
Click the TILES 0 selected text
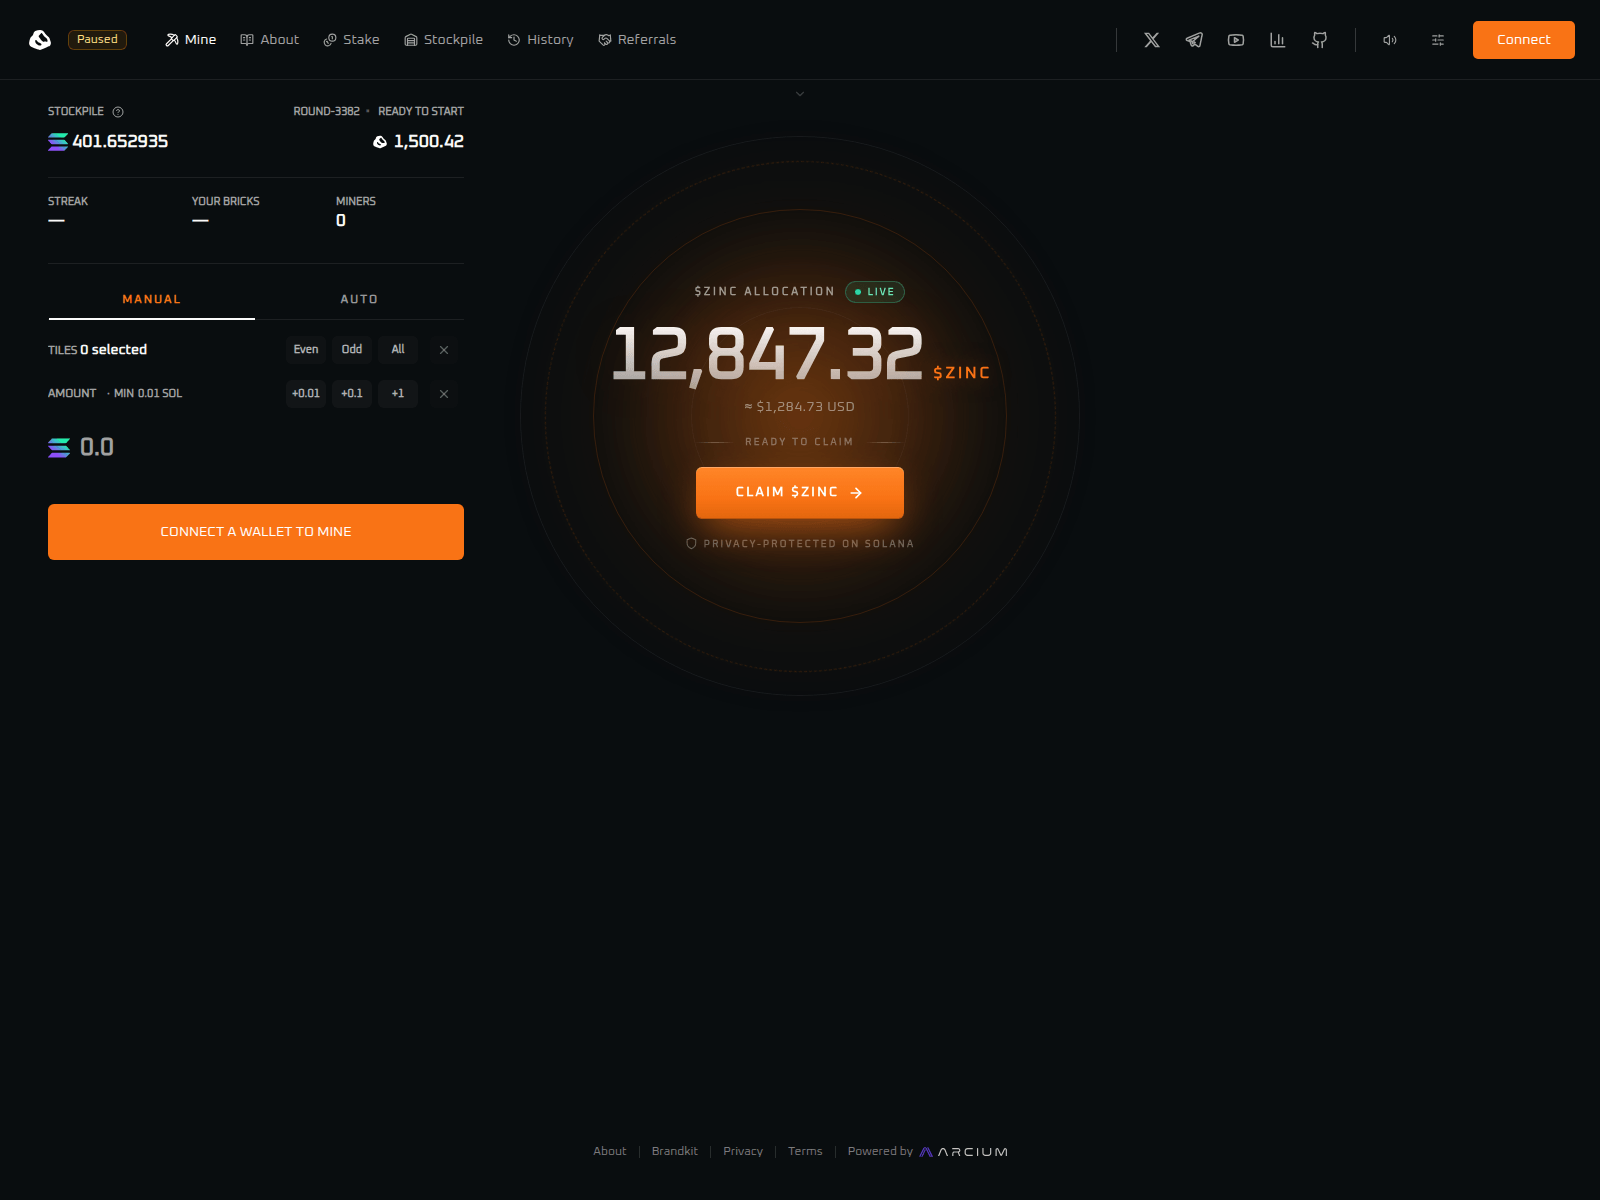(98, 350)
